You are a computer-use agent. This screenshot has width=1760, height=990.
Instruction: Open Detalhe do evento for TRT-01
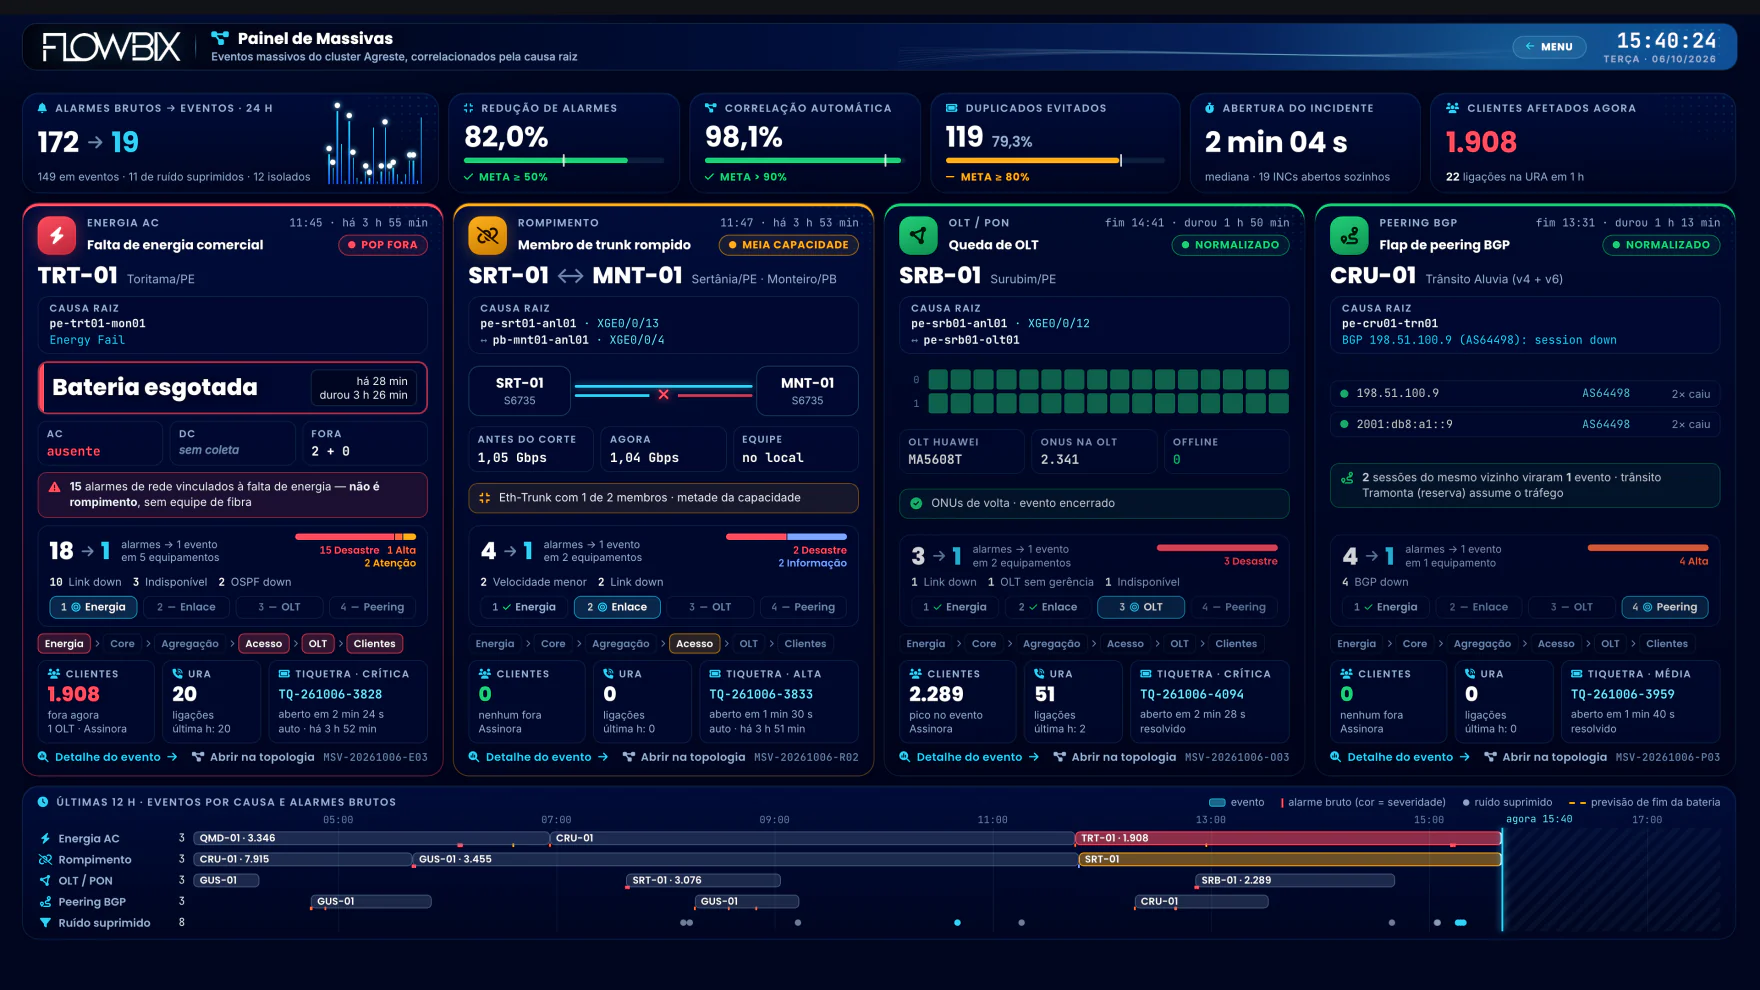pos(108,757)
